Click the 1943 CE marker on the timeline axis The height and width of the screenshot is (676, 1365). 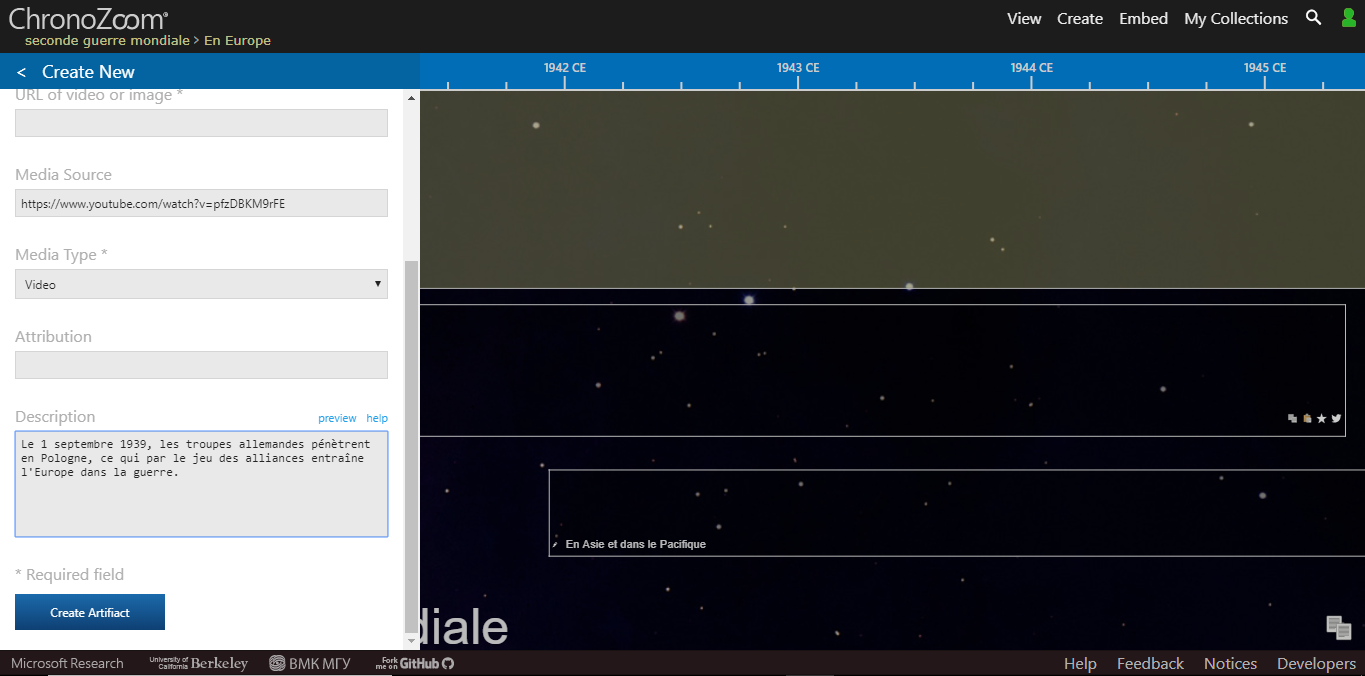pos(798,68)
